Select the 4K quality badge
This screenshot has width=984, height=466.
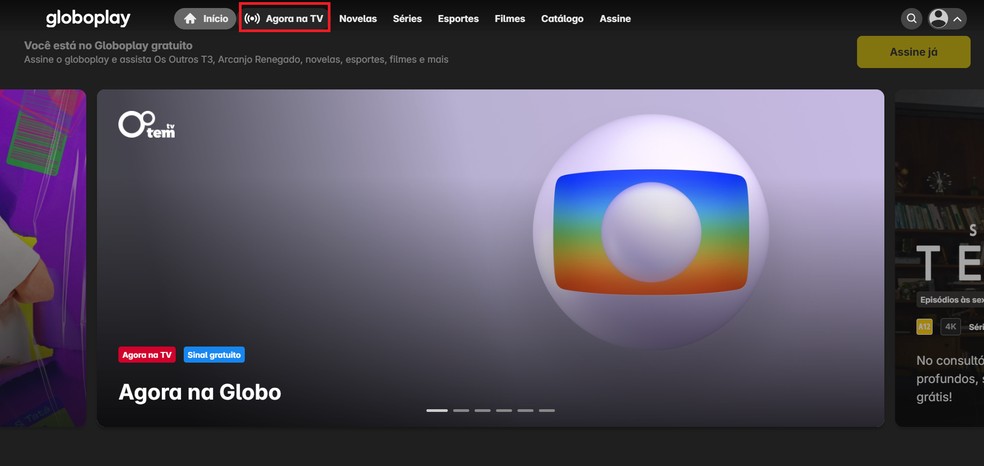(x=951, y=327)
